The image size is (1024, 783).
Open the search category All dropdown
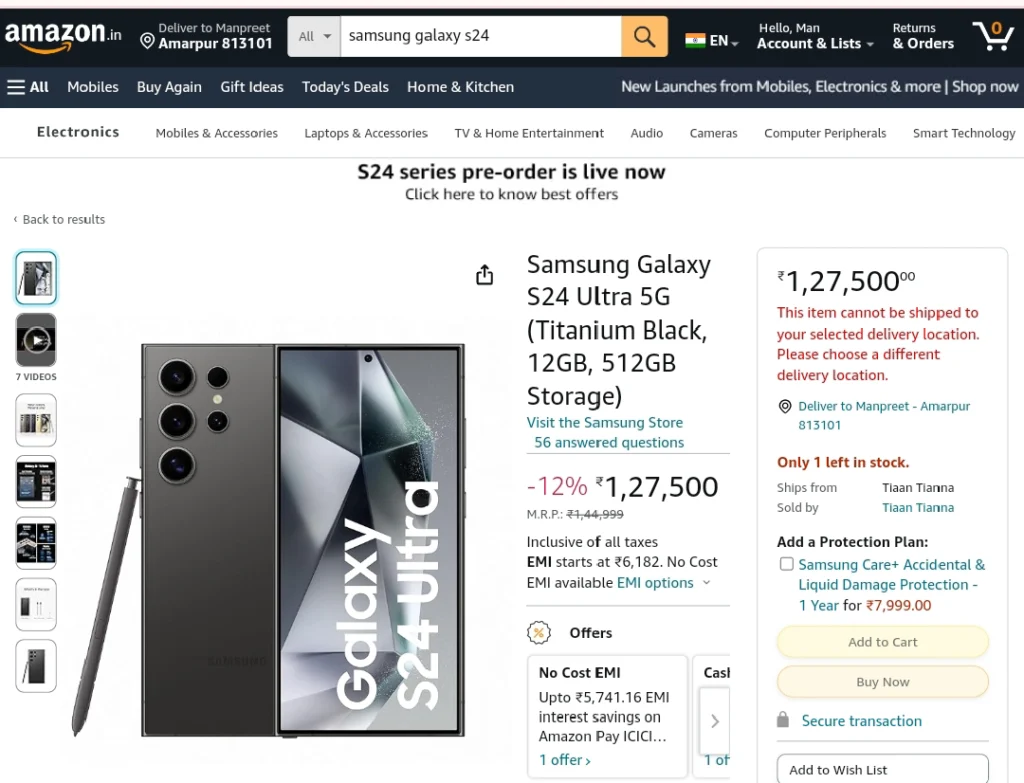(314, 37)
